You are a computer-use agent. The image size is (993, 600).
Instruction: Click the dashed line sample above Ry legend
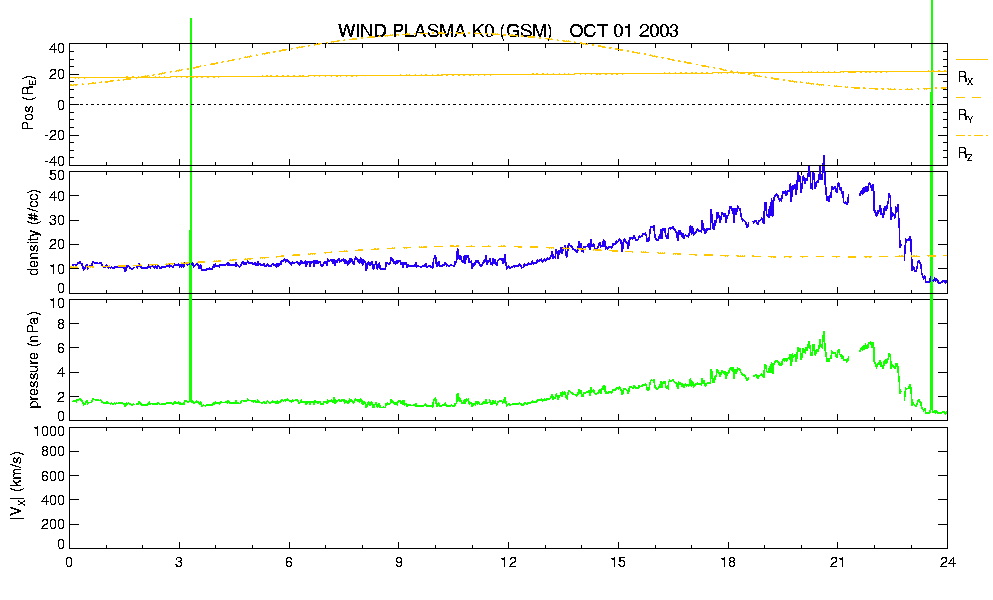(x=969, y=98)
